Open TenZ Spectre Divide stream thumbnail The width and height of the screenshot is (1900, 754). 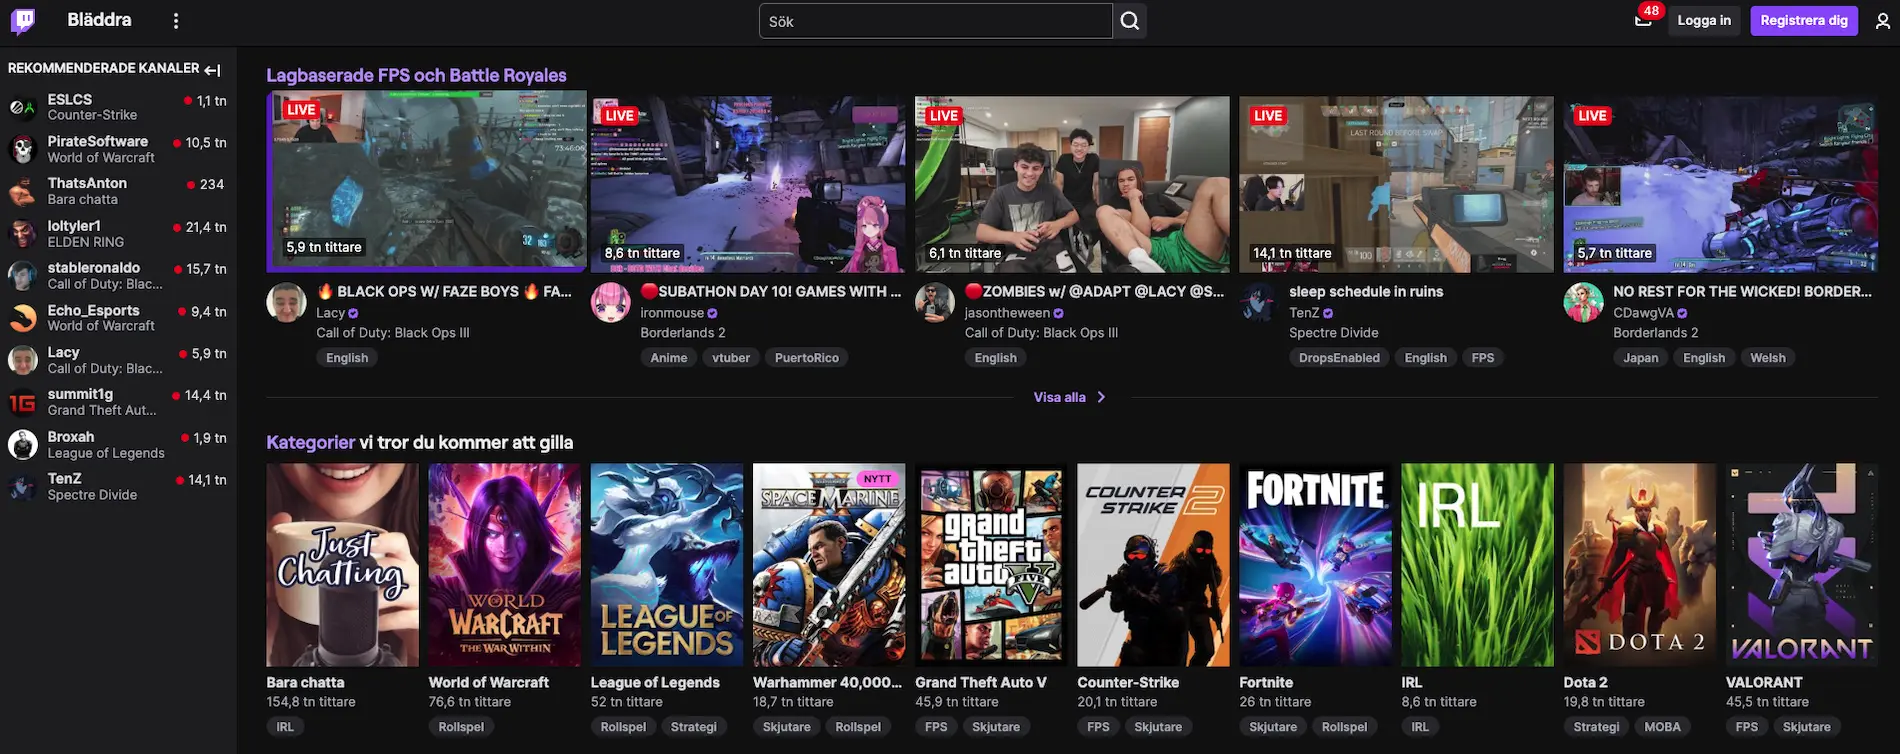pyautogui.click(x=1396, y=184)
